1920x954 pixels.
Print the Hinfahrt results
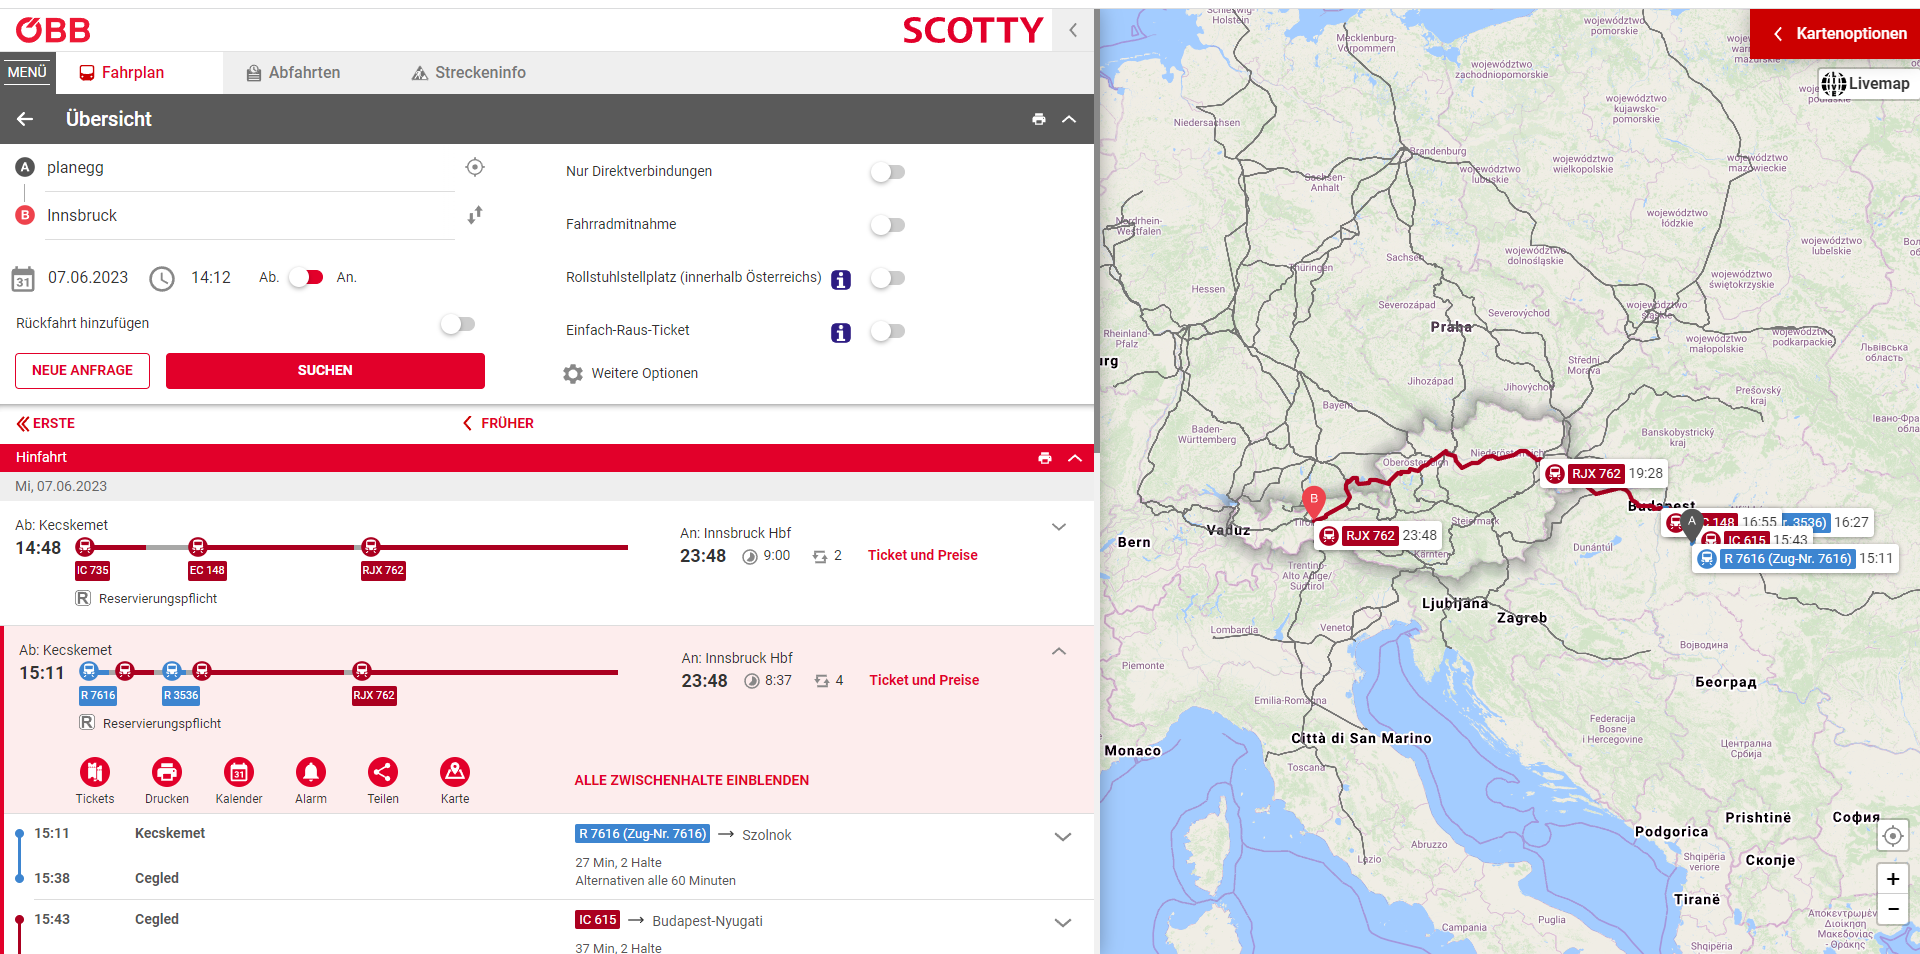point(1045,458)
